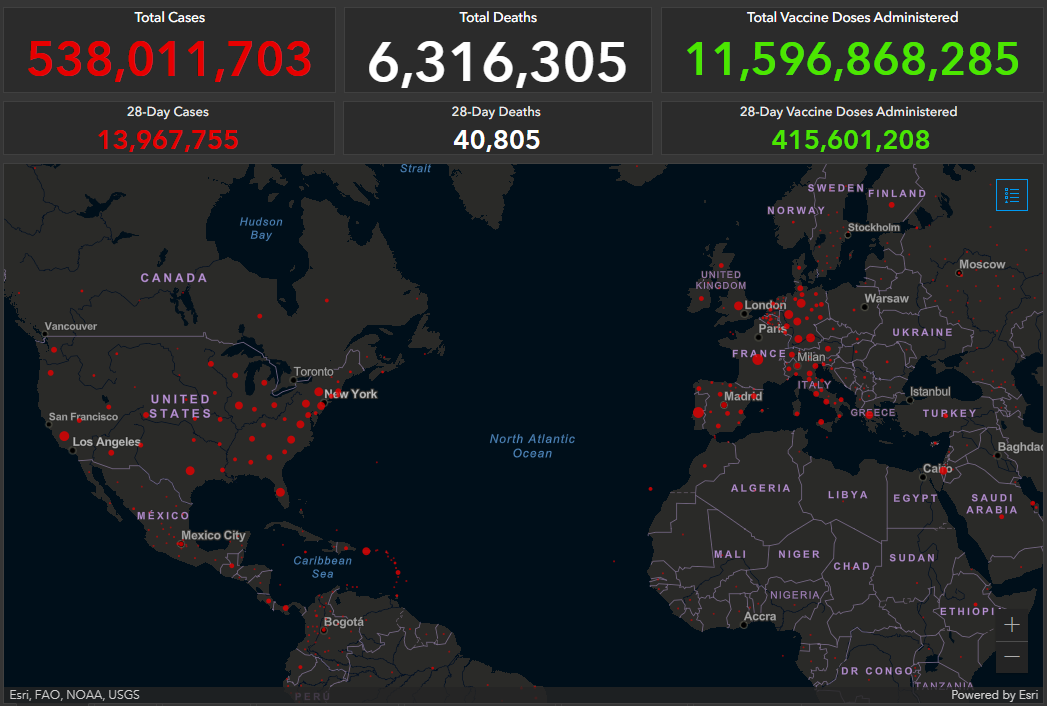Click the Los Angeles map label
The height and width of the screenshot is (706, 1047).
point(106,442)
